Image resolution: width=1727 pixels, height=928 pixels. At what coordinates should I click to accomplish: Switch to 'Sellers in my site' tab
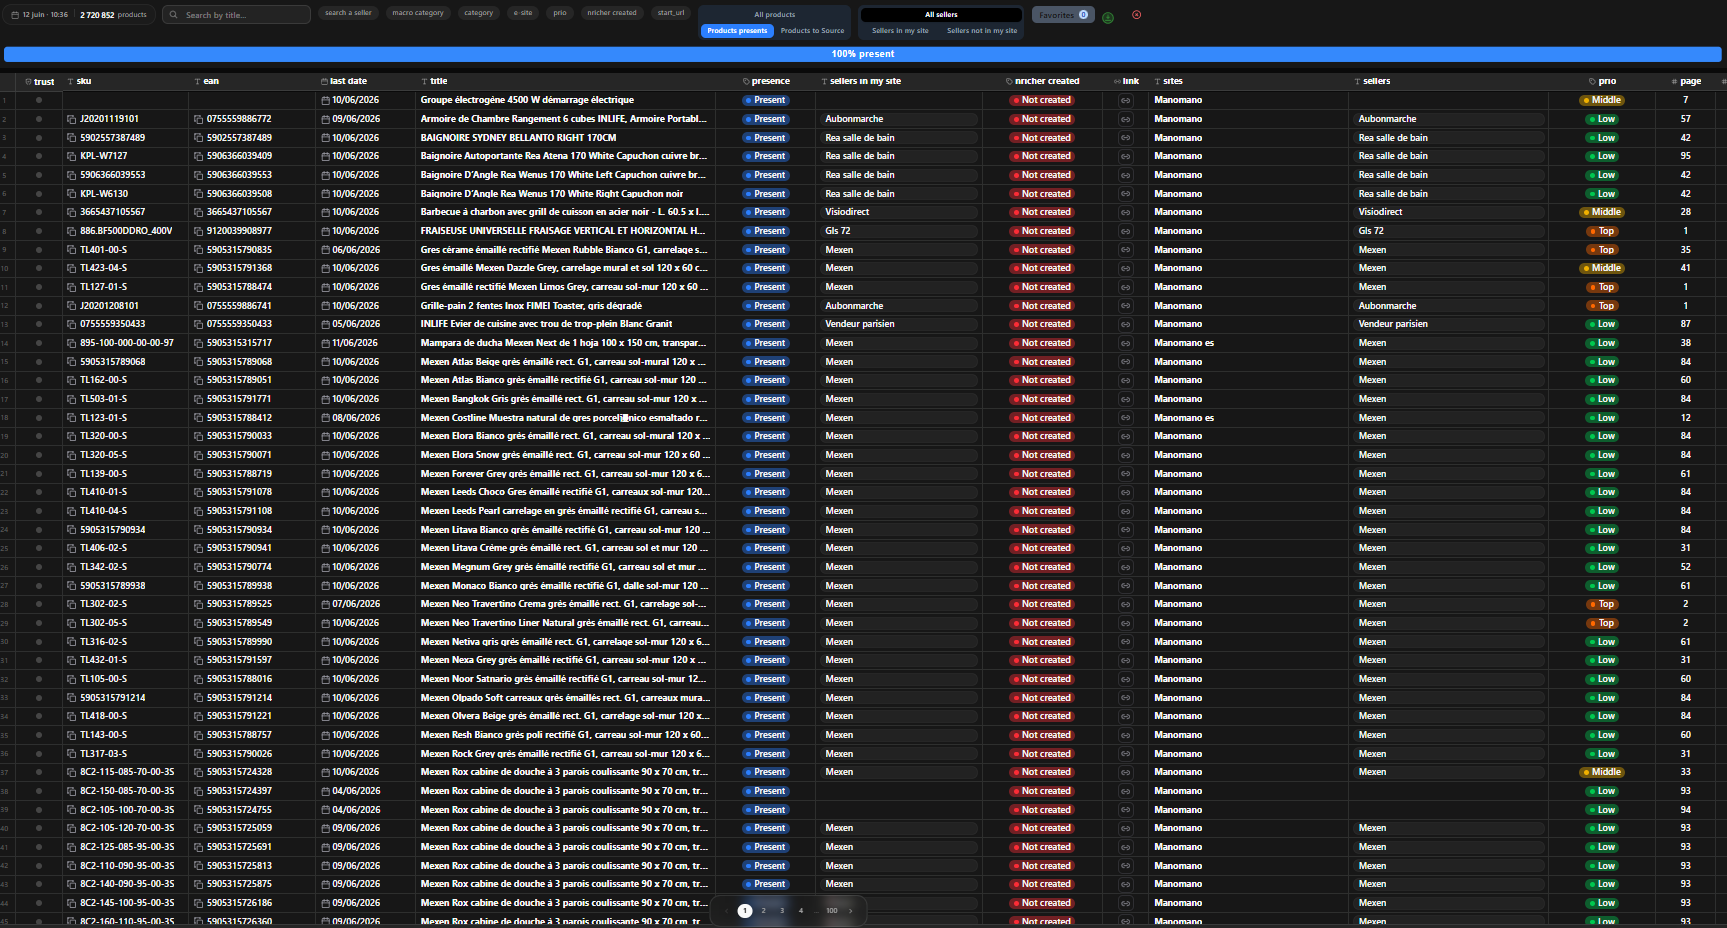900,31
